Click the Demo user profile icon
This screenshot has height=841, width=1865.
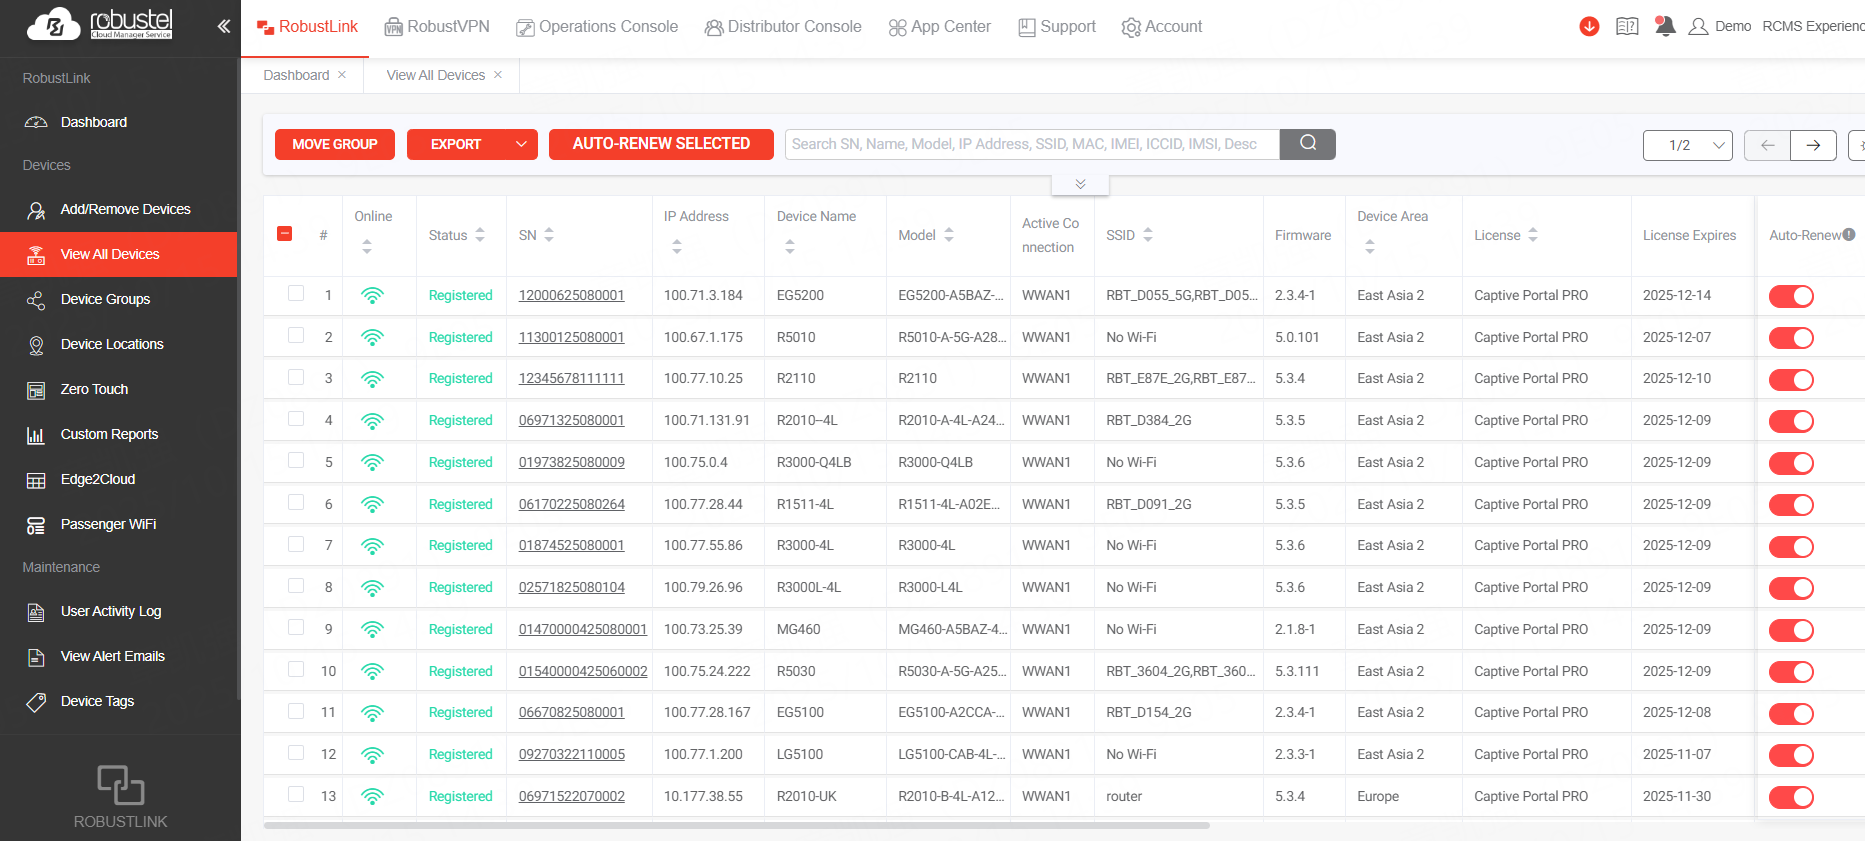point(1698,27)
